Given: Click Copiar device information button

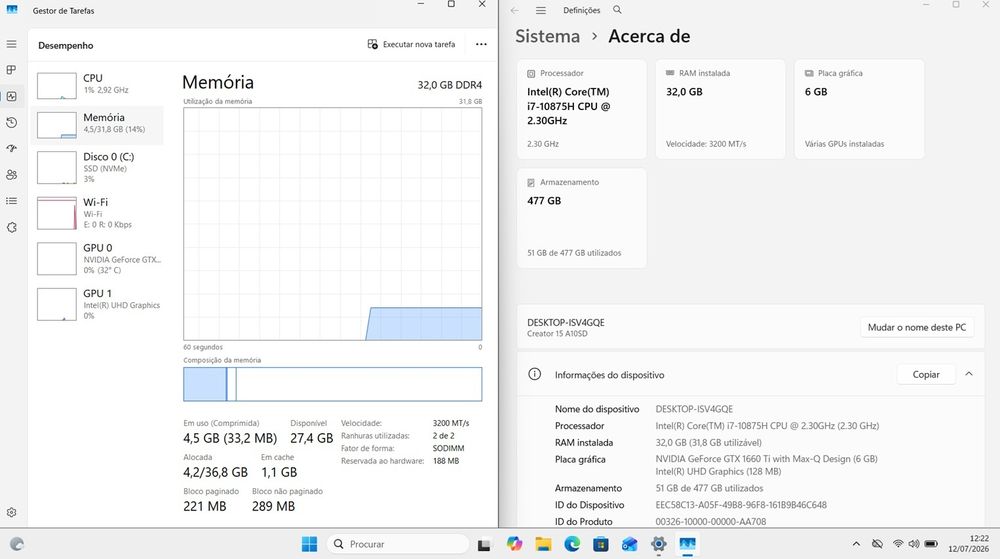Looking at the screenshot, I should pyautogui.click(x=925, y=374).
